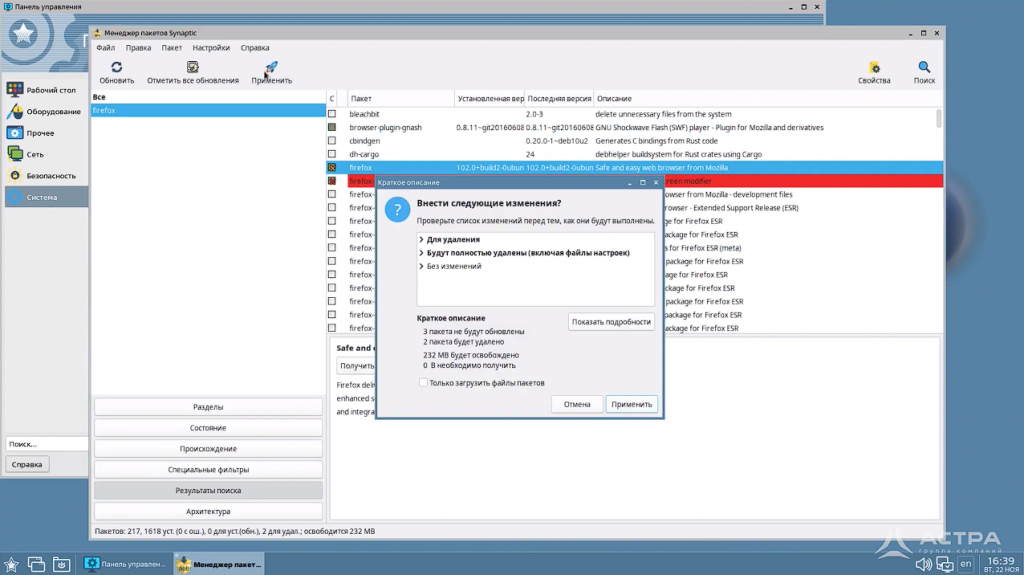Select Система in control panel sidebar
The width and height of the screenshot is (1024, 575).
tap(46, 197)
